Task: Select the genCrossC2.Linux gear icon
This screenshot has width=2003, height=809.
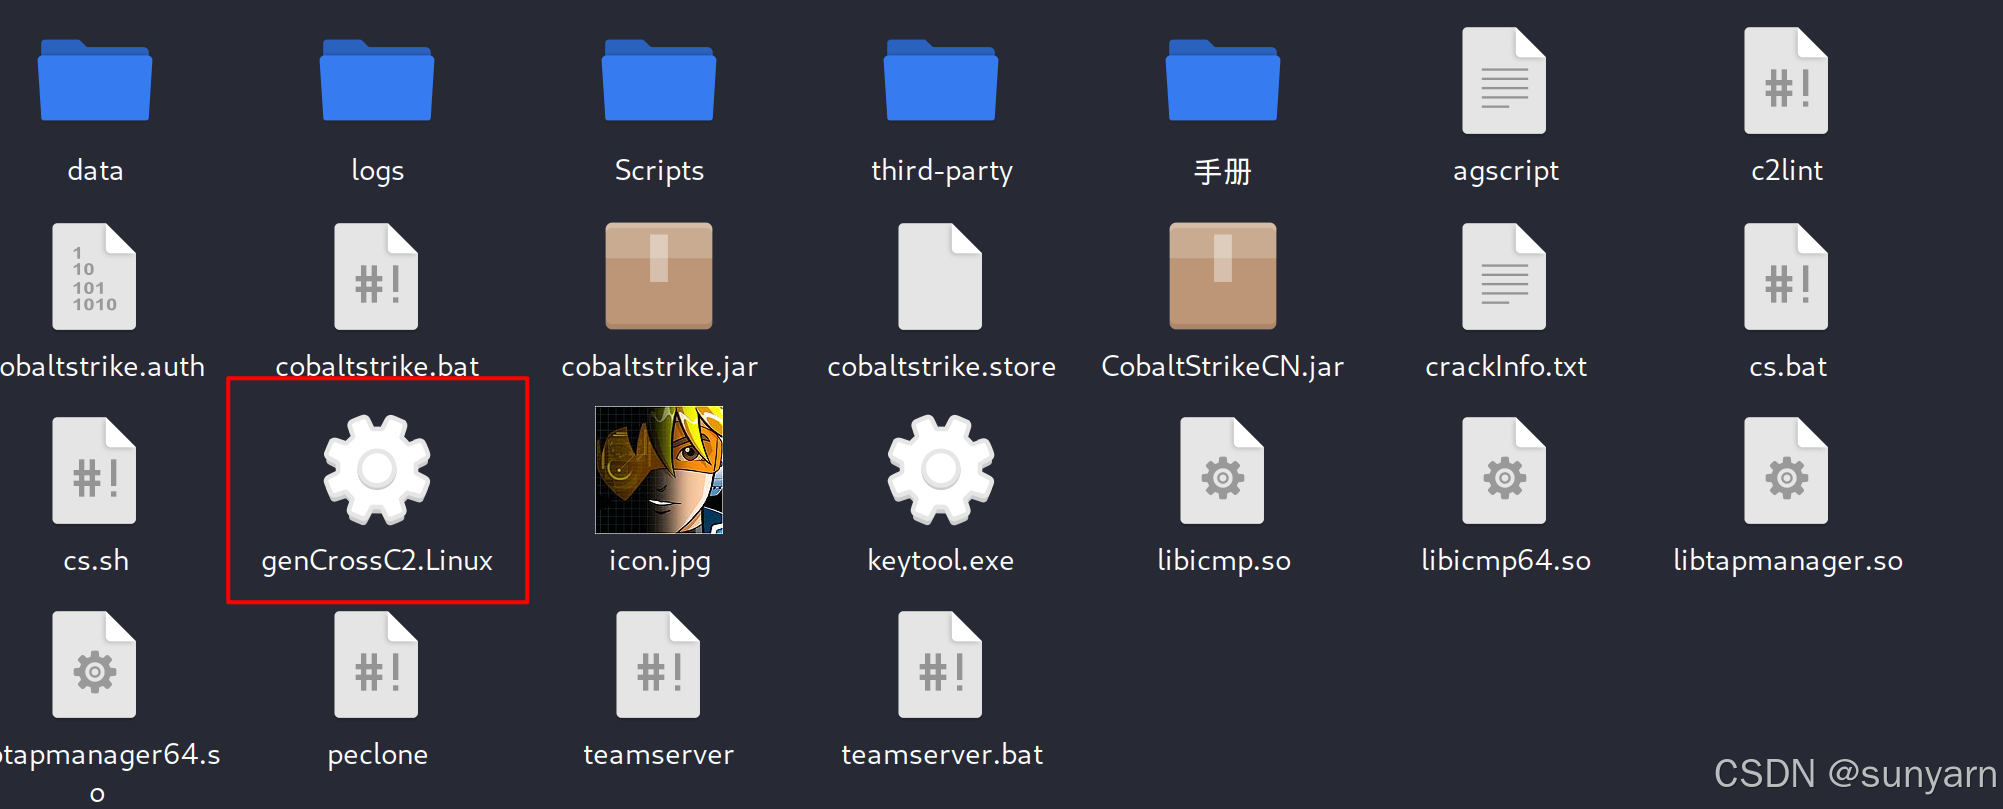Action: (377, 470)
